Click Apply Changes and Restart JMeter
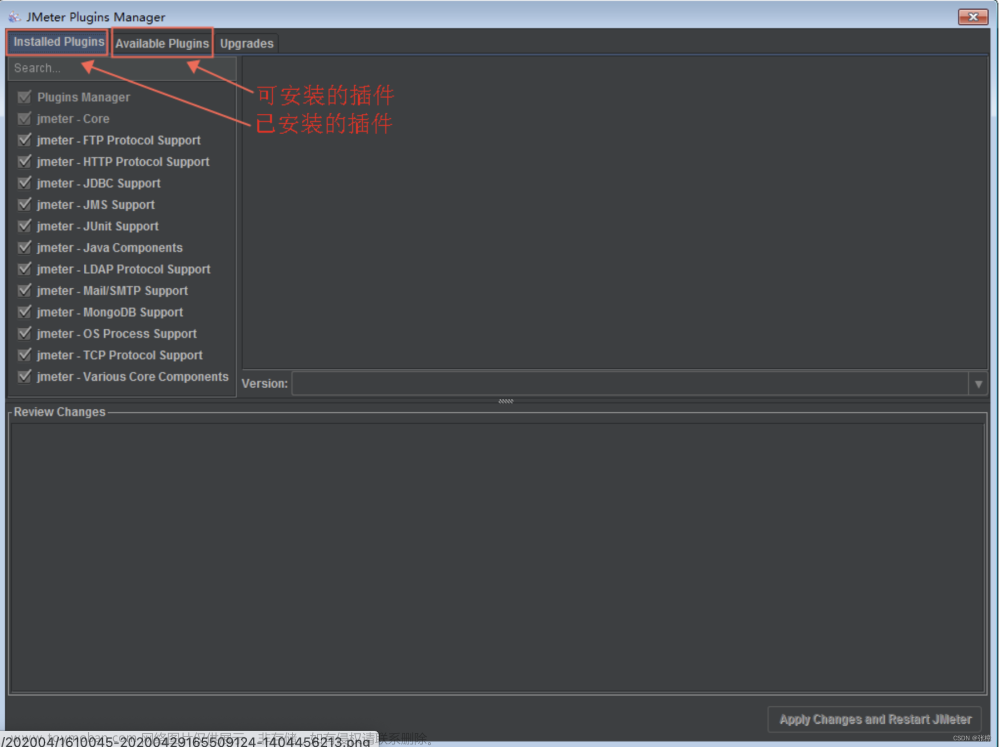1000x747 pixels. coord(875,720)
